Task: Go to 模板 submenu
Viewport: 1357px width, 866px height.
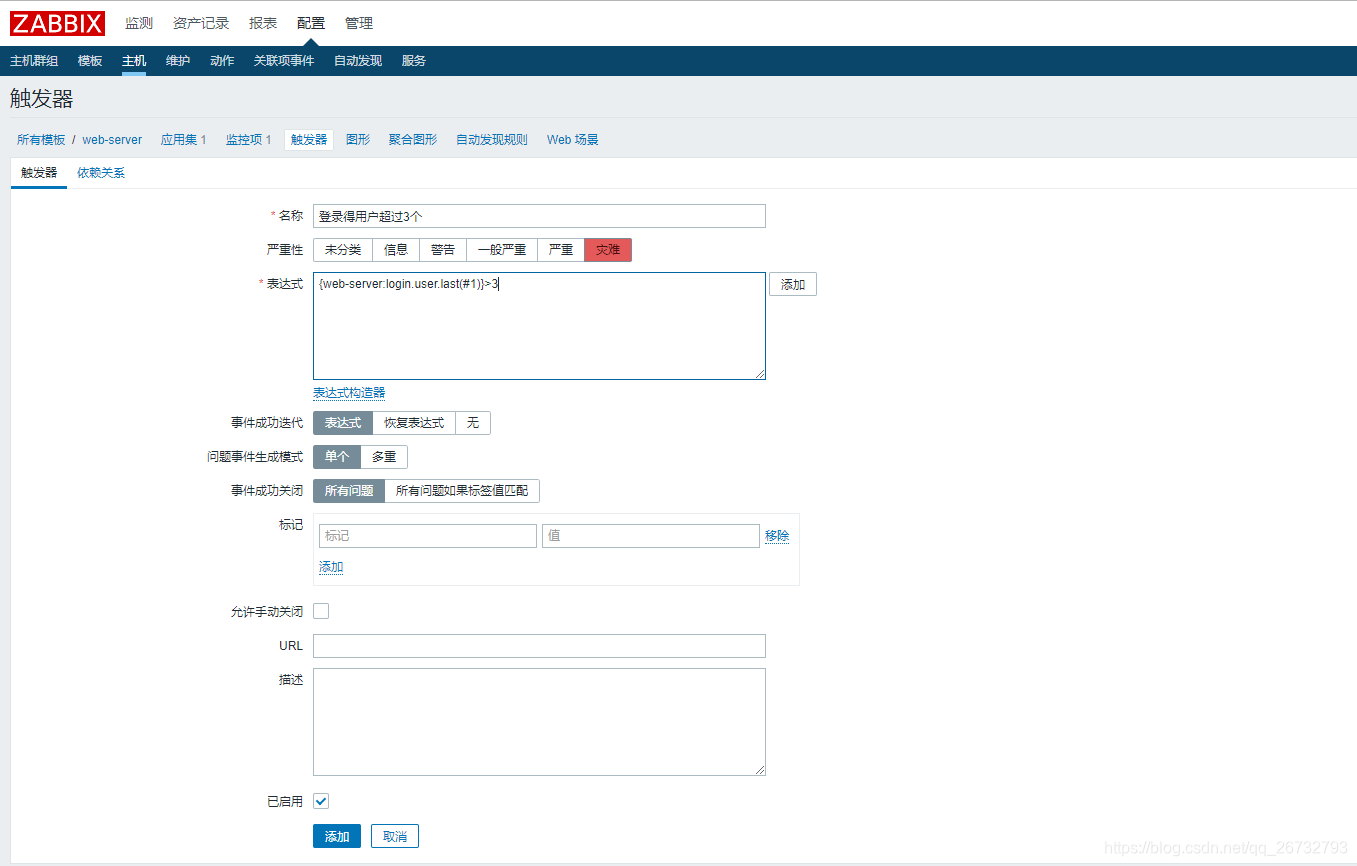Action: [90, 61]
